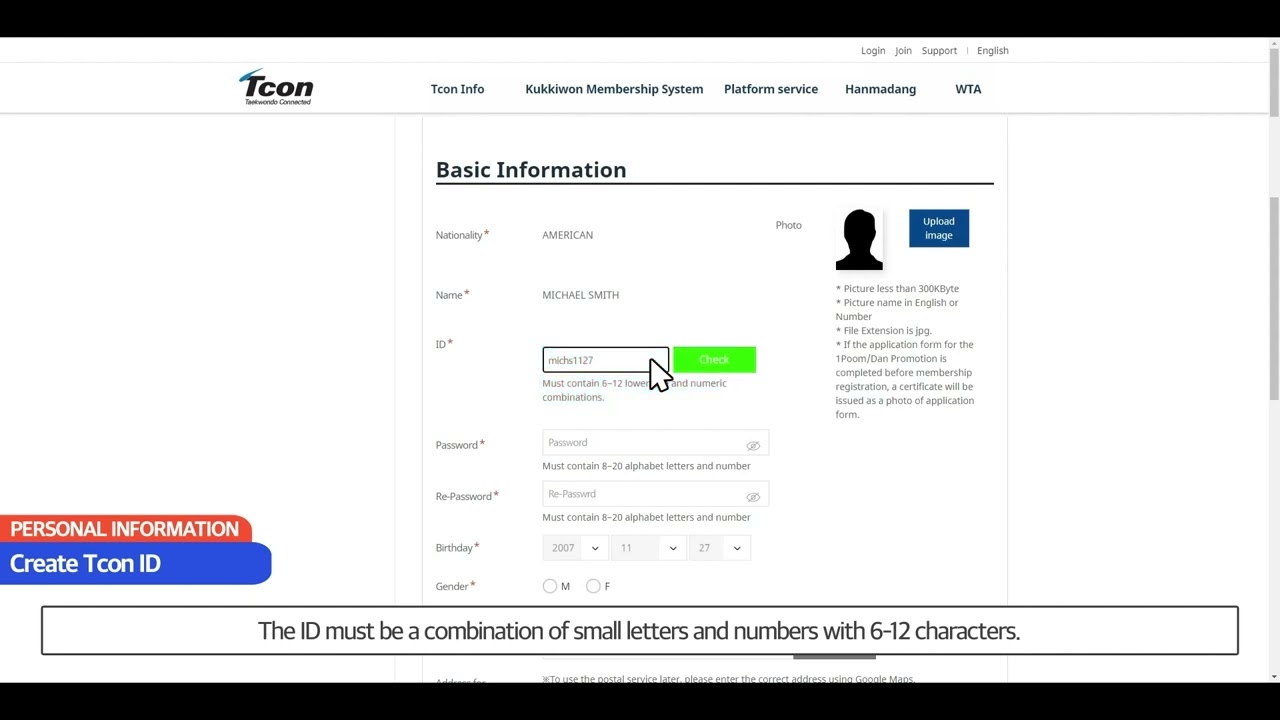This screenshot has height=720, width=1280.
Task: Click the page vertical scrollbar
Action: pos(1274,360)
